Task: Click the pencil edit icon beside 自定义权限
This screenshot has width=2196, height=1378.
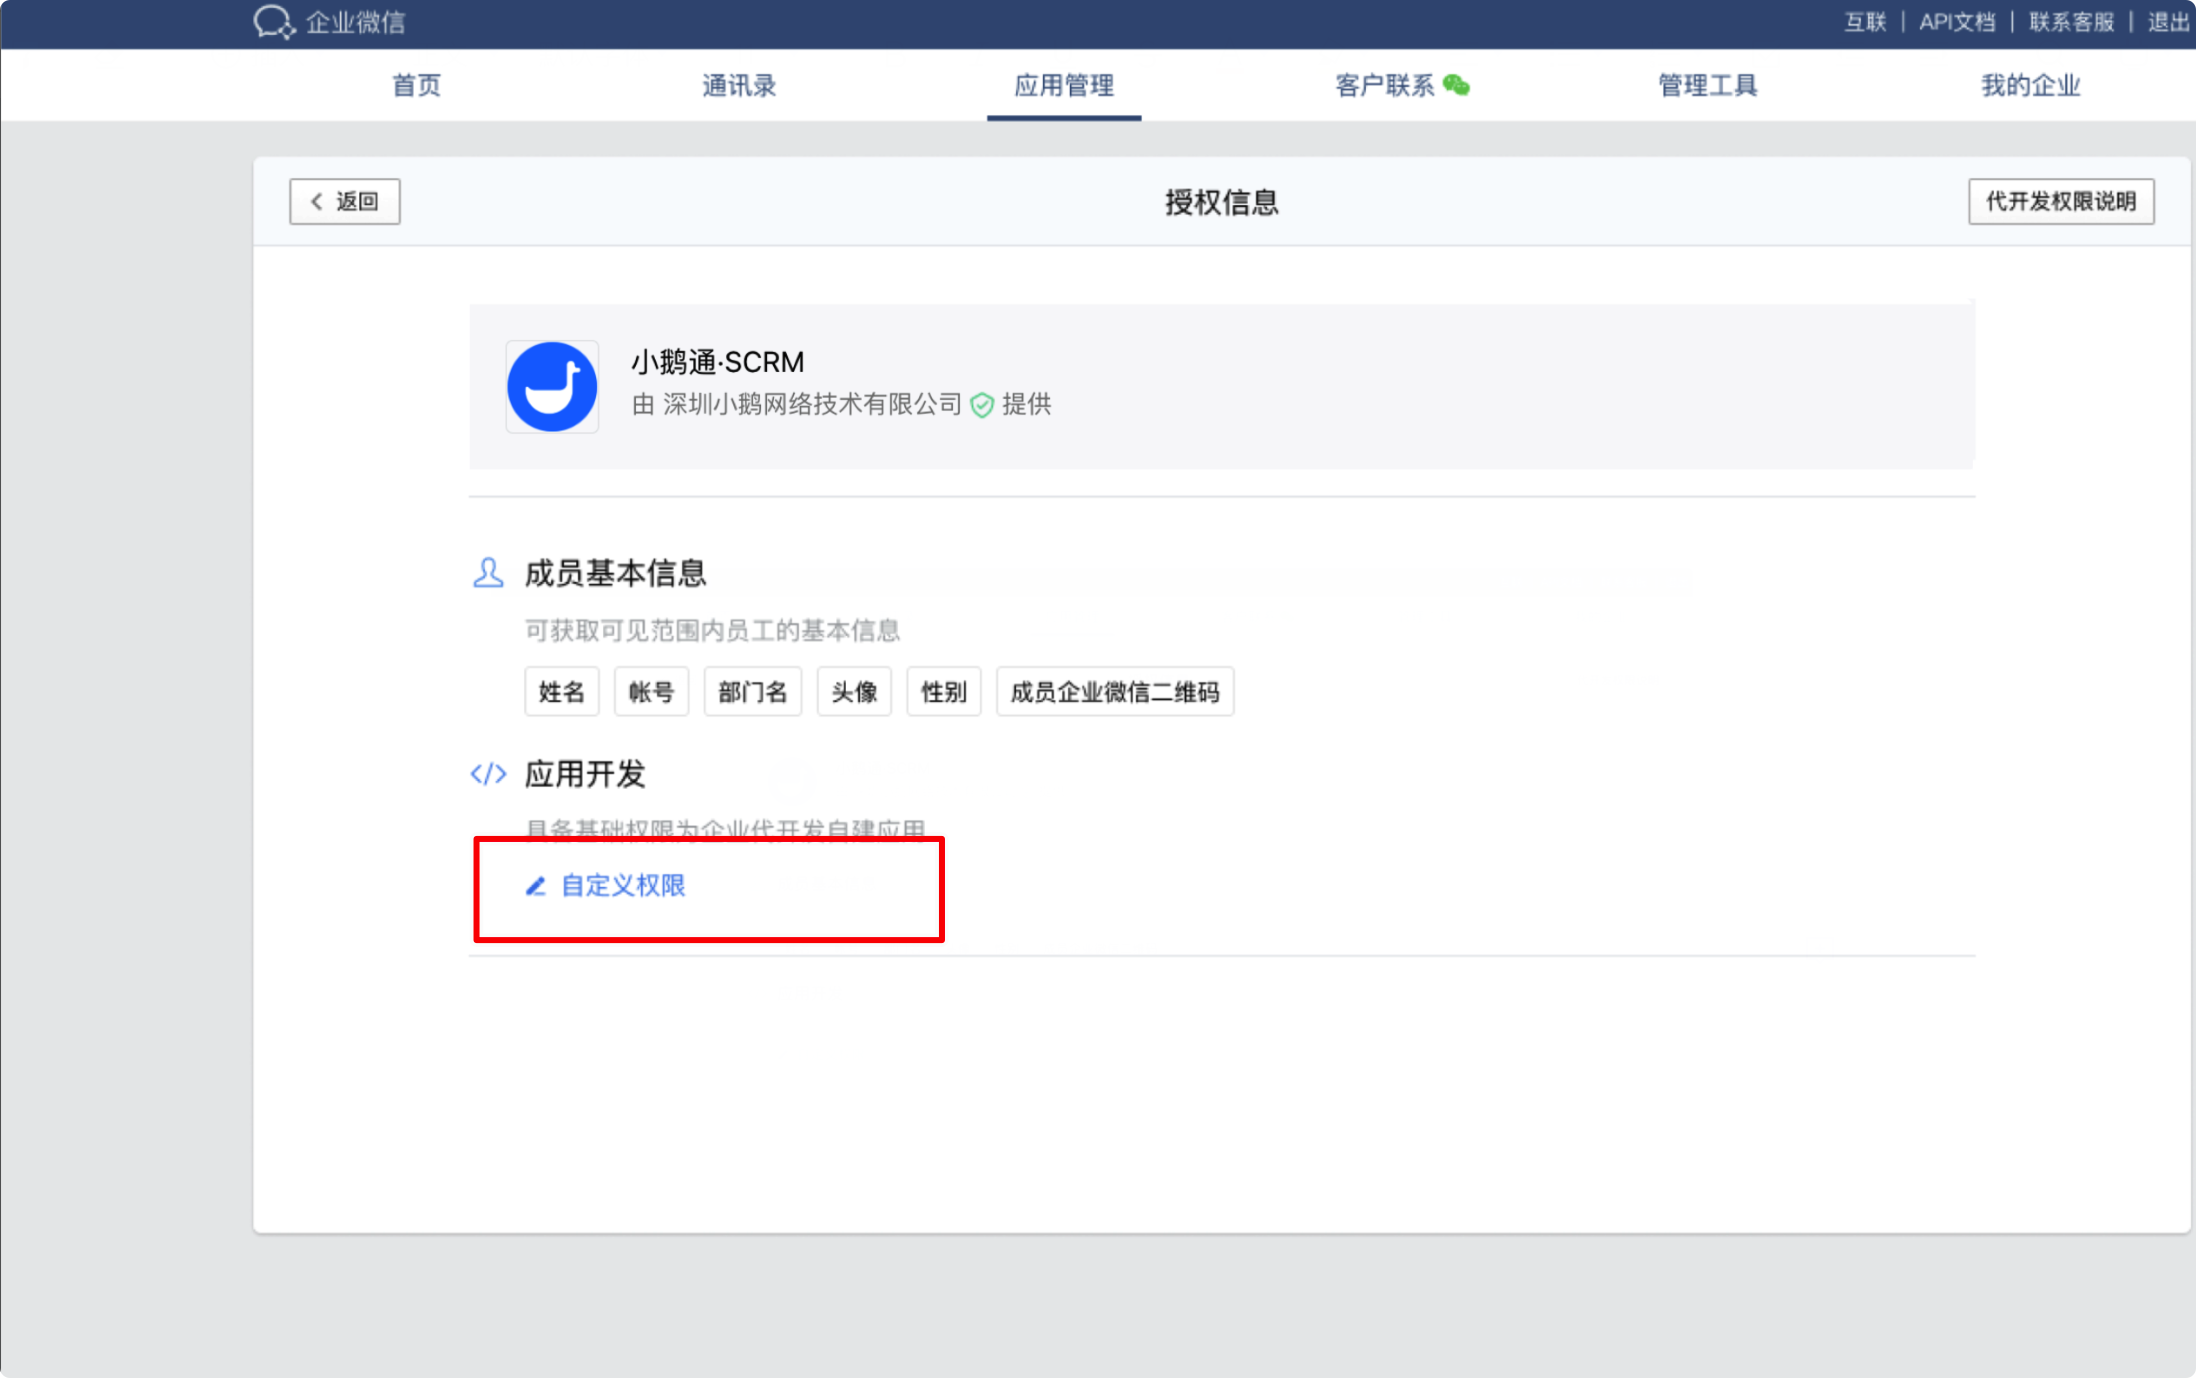Action: 536,886
